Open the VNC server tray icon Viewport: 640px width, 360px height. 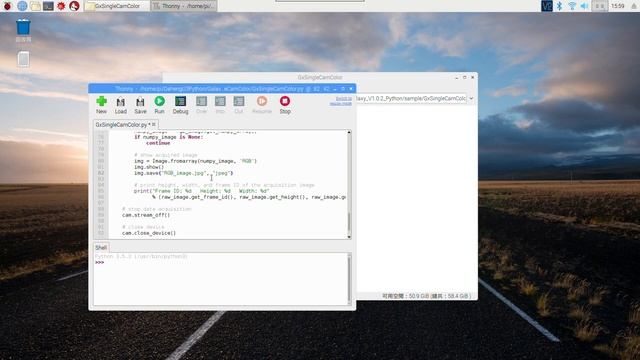pyautogui.click(x=547, y=6)
